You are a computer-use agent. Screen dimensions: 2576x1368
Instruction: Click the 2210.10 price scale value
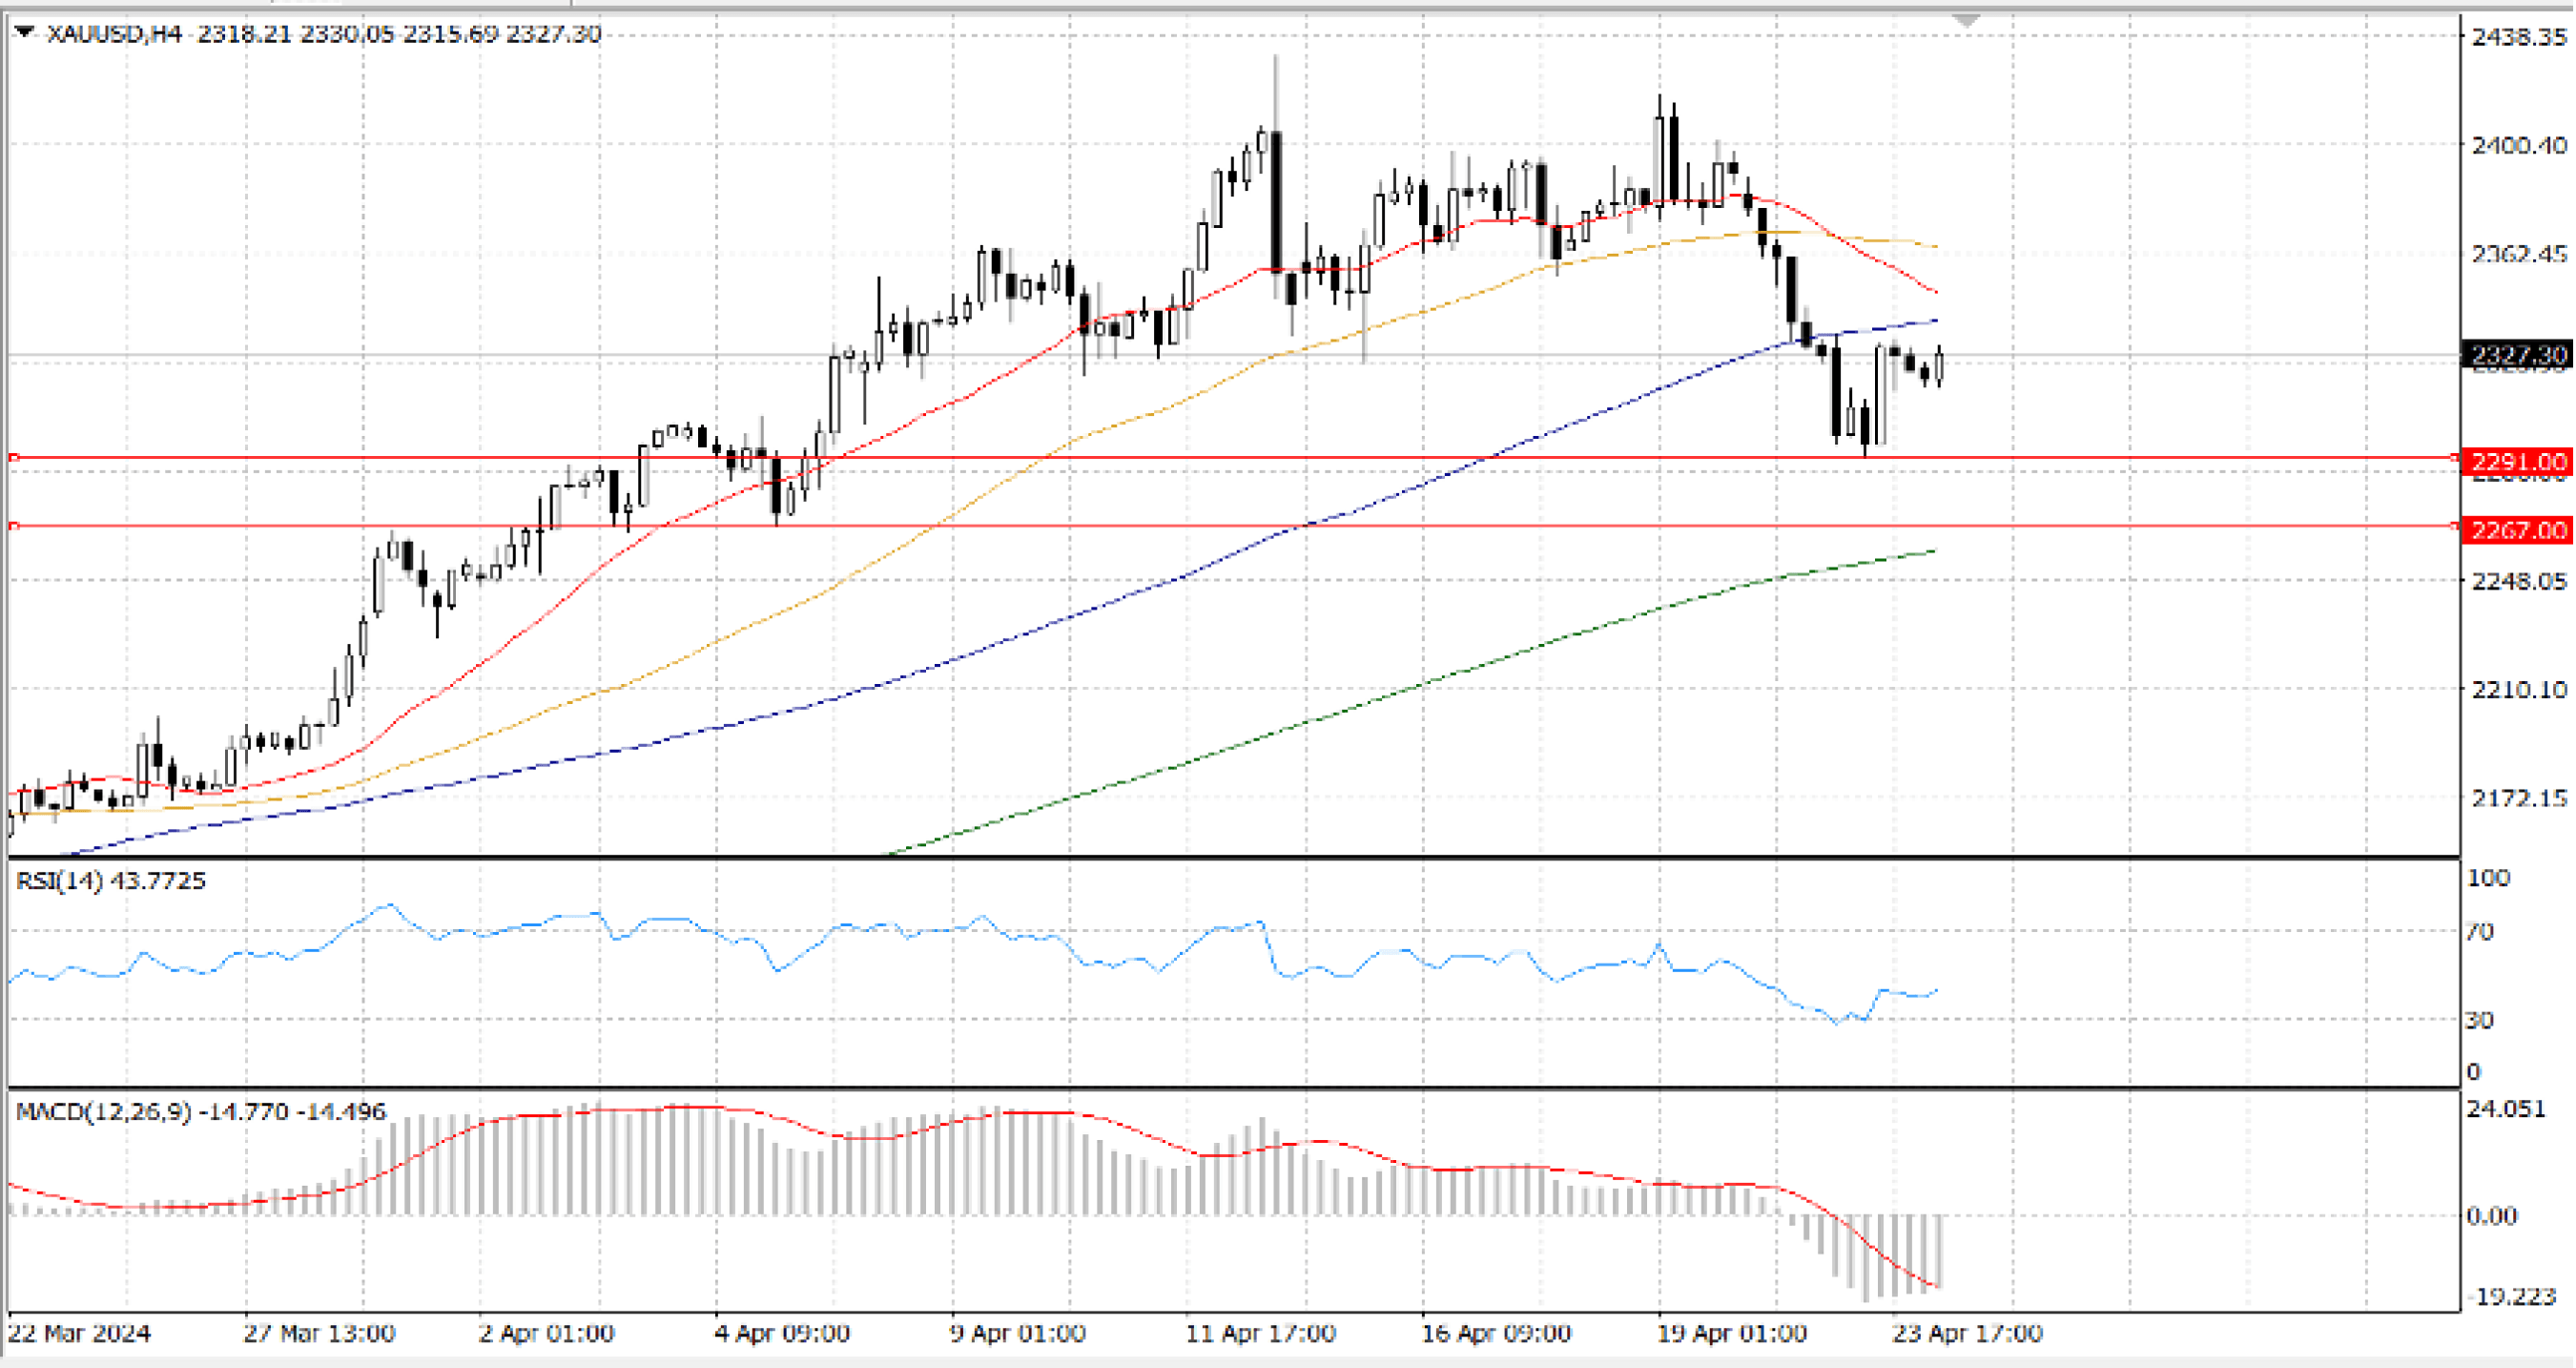pyautogui.click(x=2517, y=689)
